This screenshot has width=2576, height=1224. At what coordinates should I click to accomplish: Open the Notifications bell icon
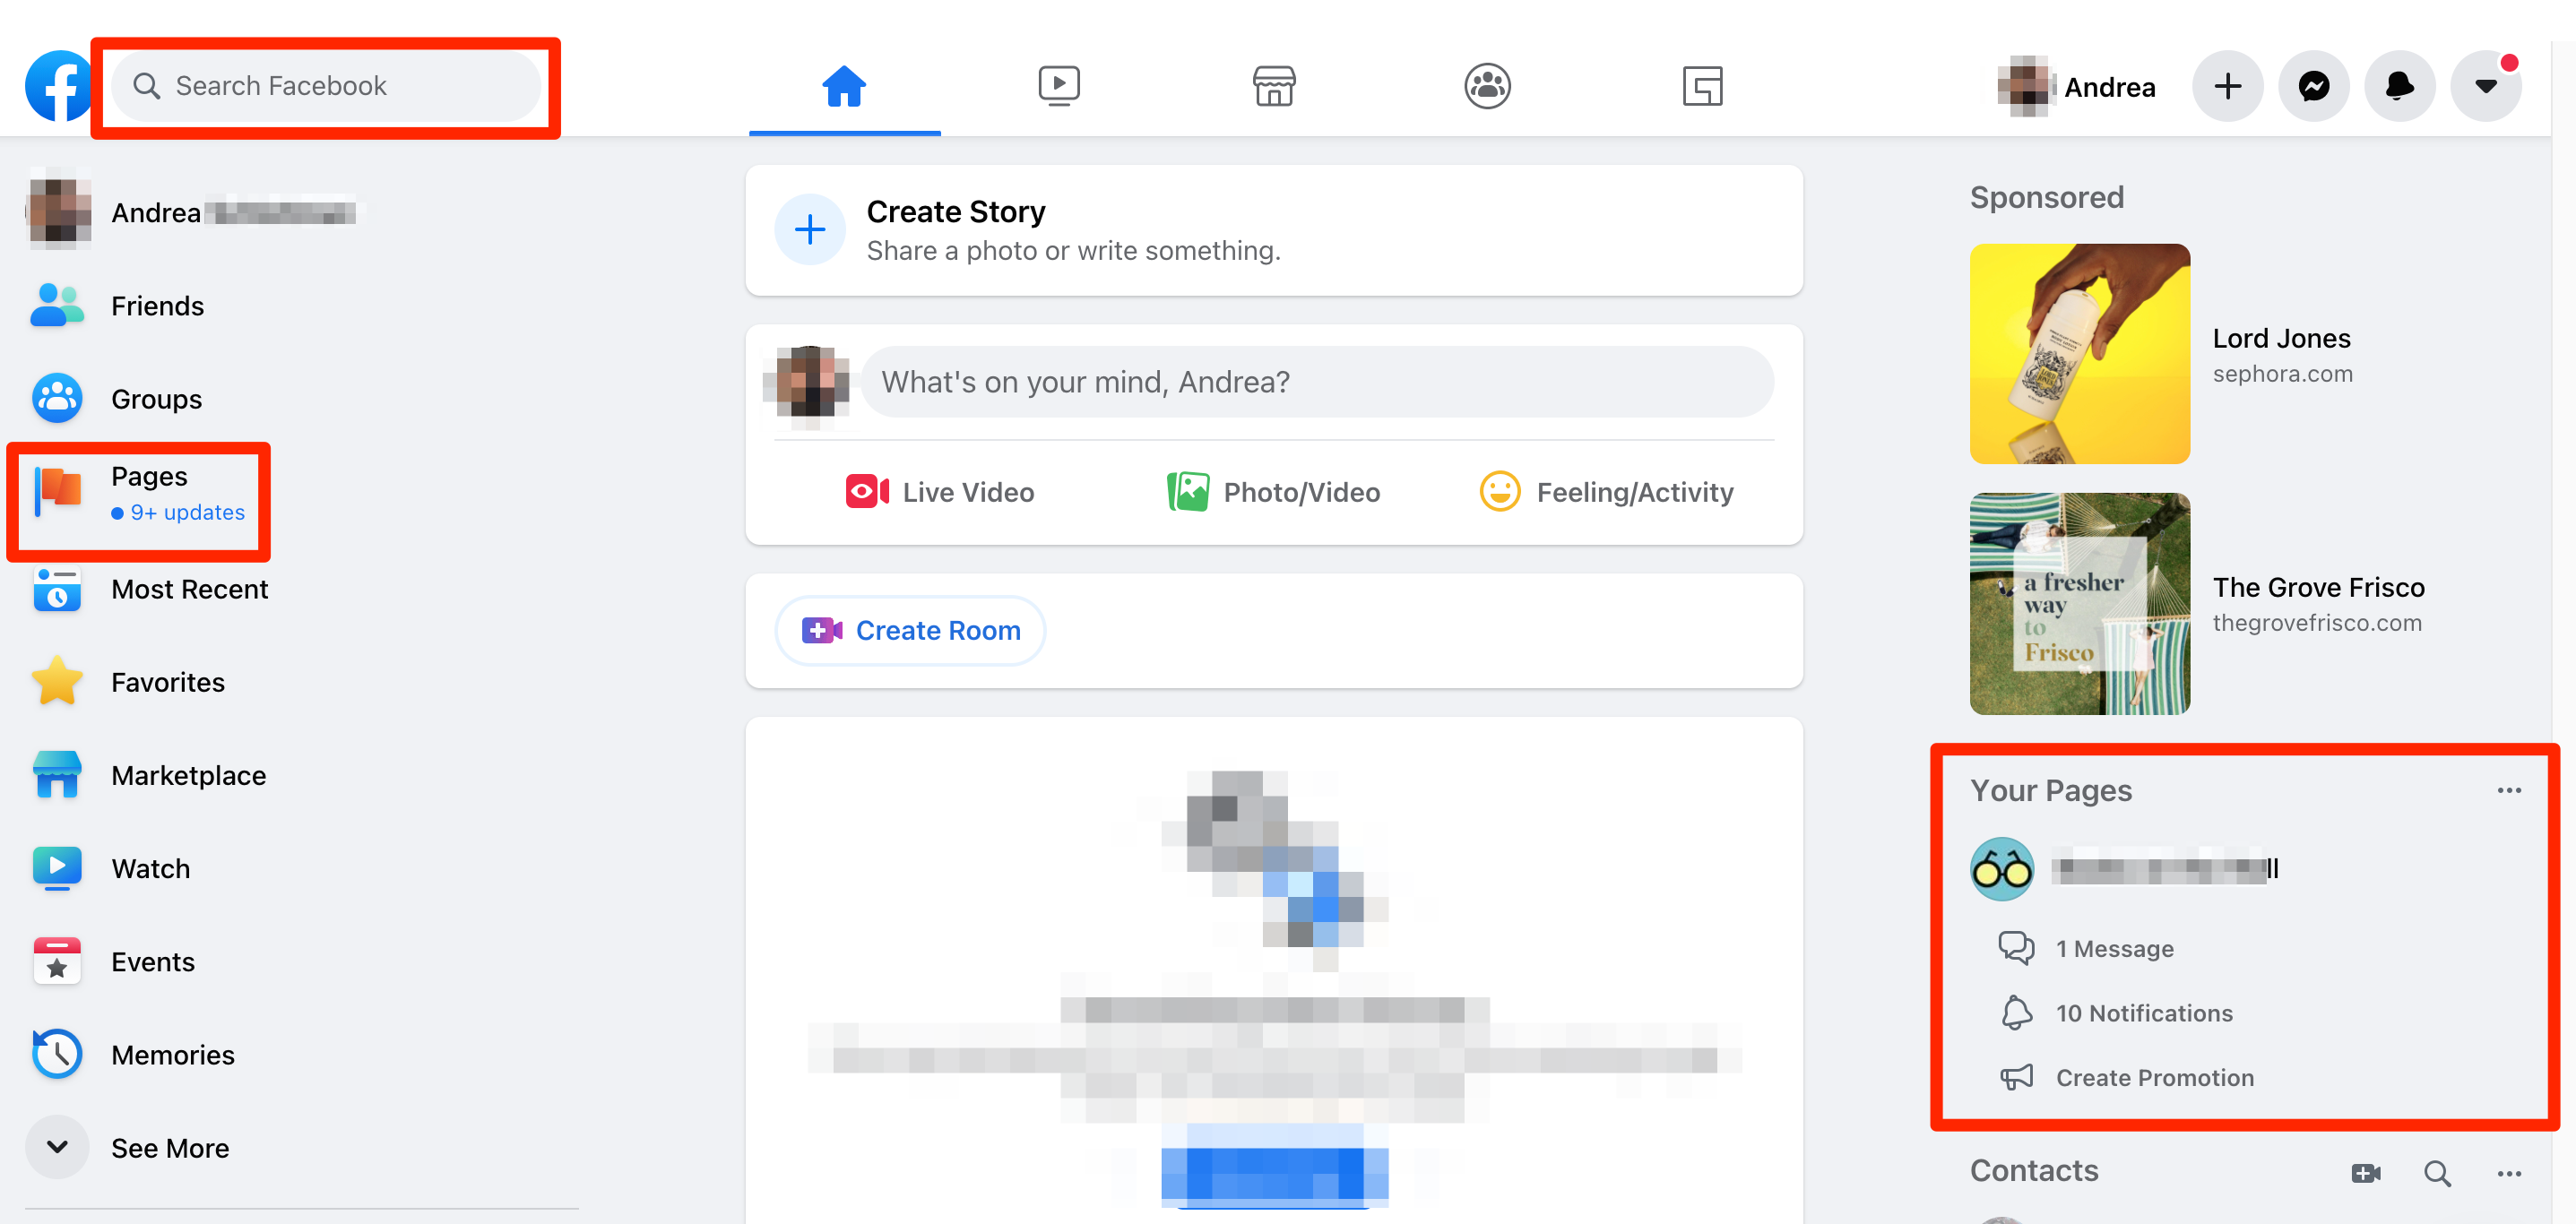(x=2400, y=85)
